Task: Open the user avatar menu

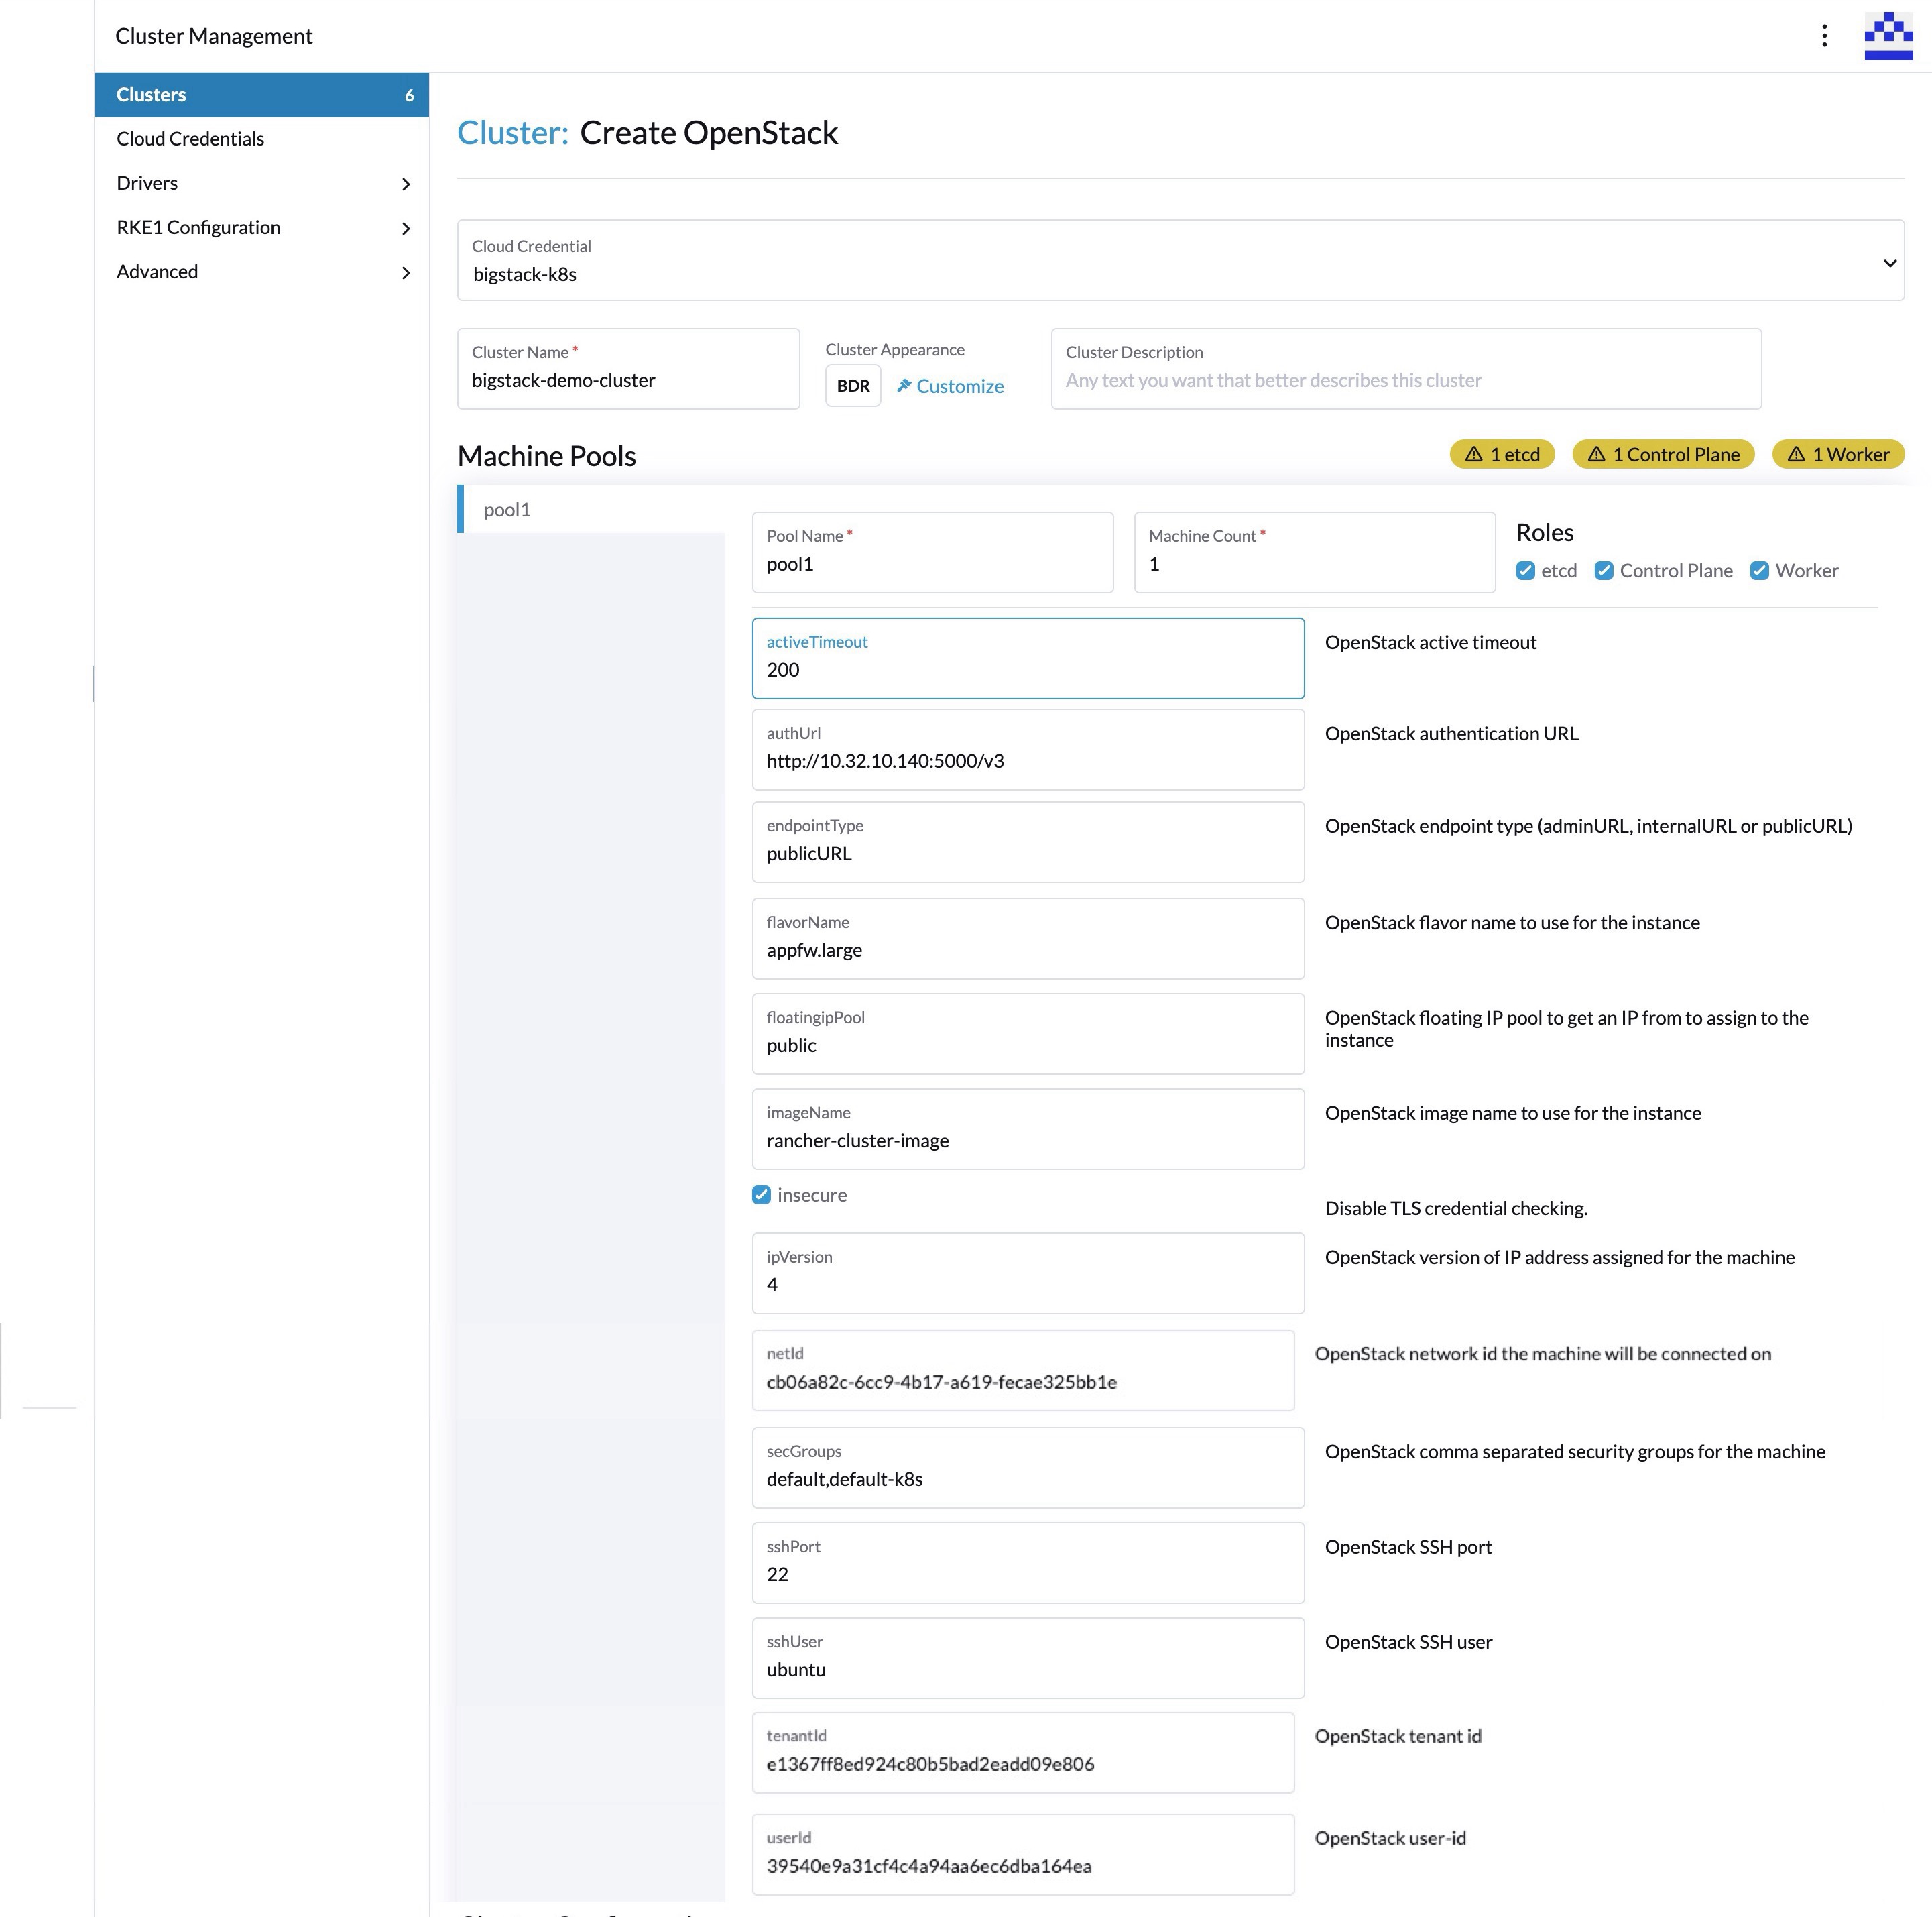Action: point(1888,36)
